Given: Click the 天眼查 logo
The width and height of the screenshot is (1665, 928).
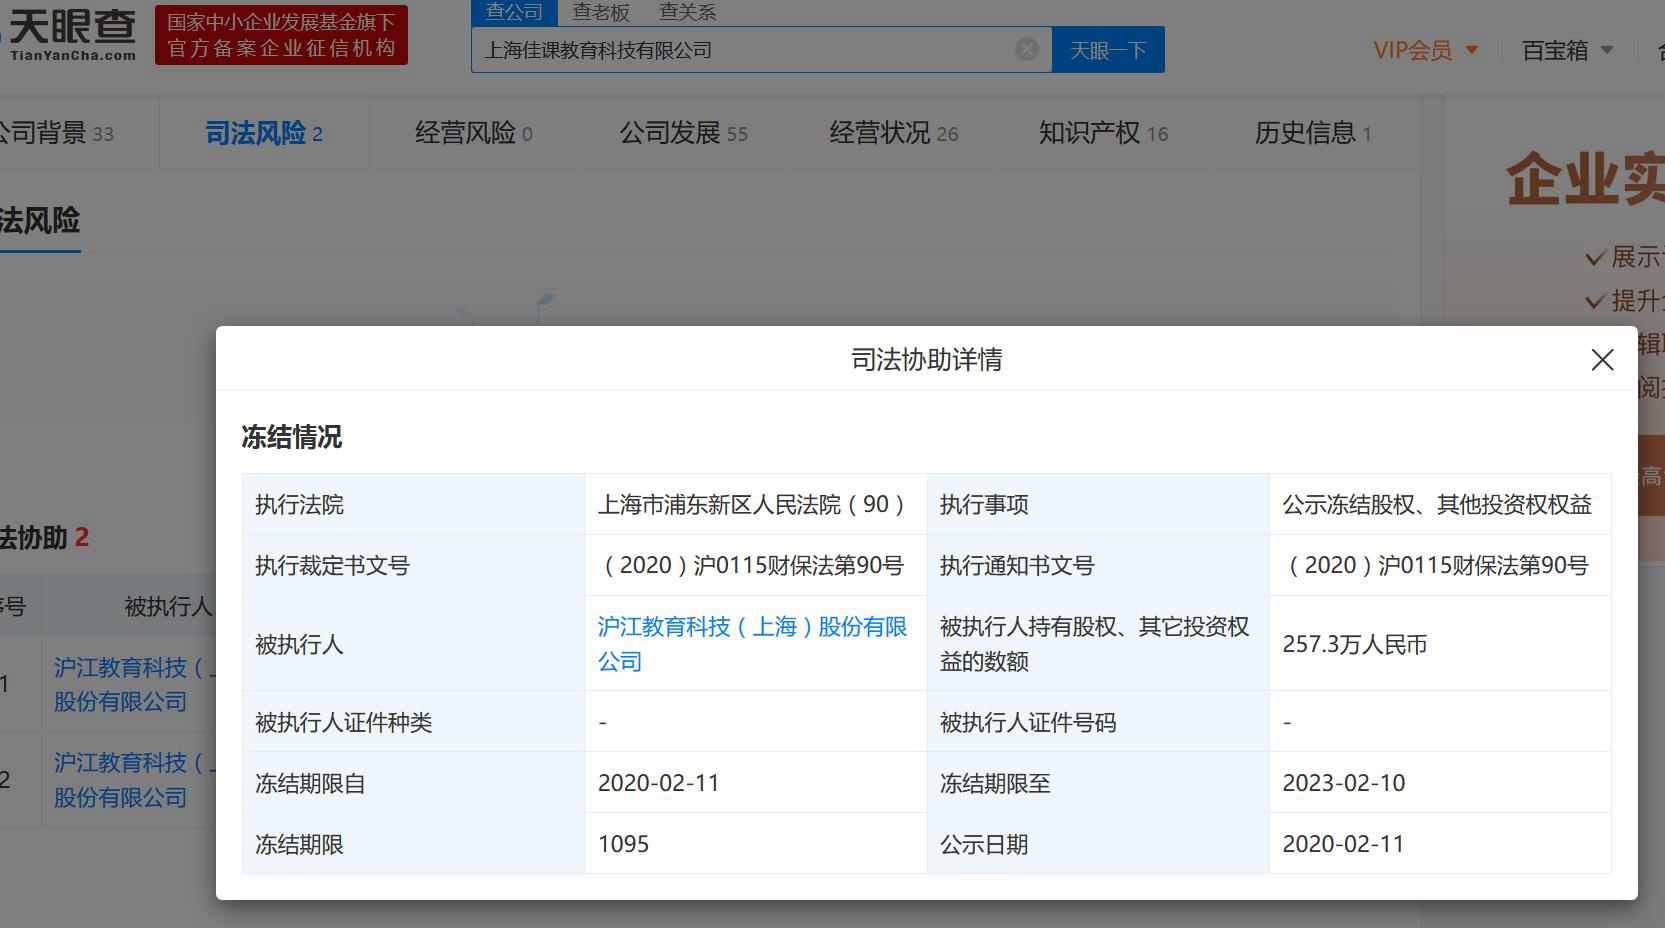Looking at the screenshot, I should pyautogui.click(x=70, y=33).
